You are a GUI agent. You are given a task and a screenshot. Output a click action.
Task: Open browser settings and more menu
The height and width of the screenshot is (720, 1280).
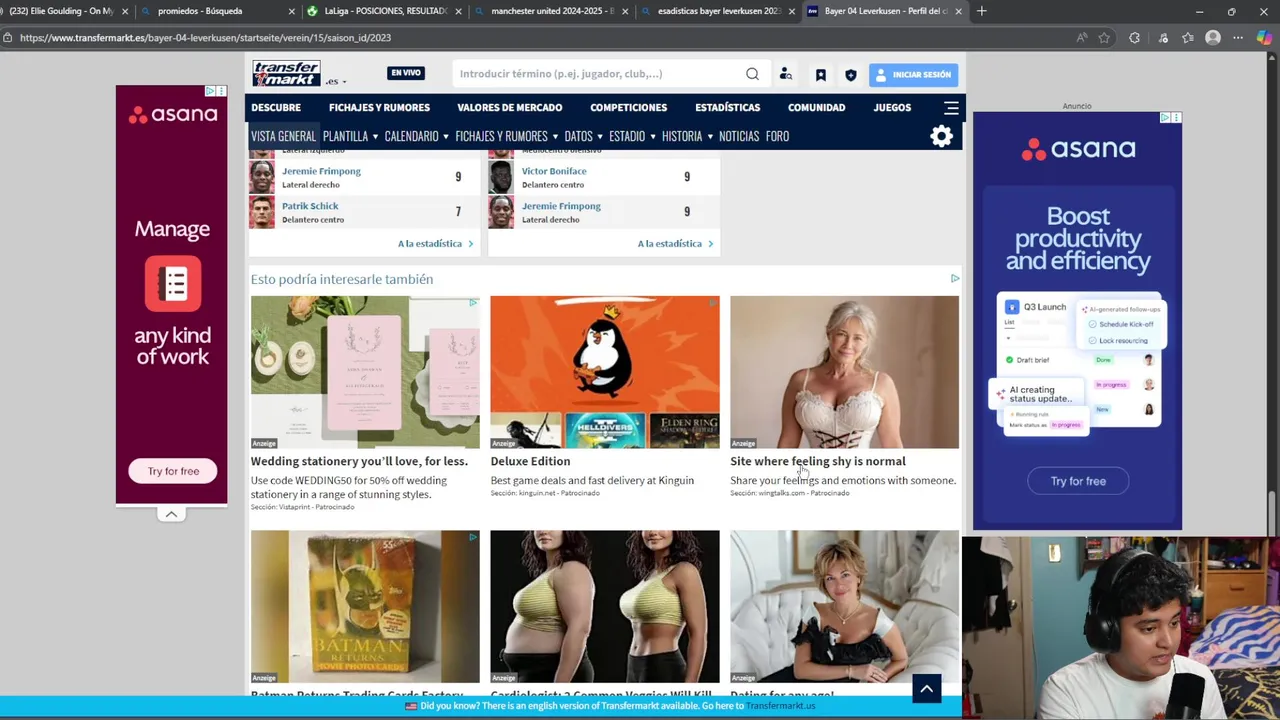tap(1238, 38)
